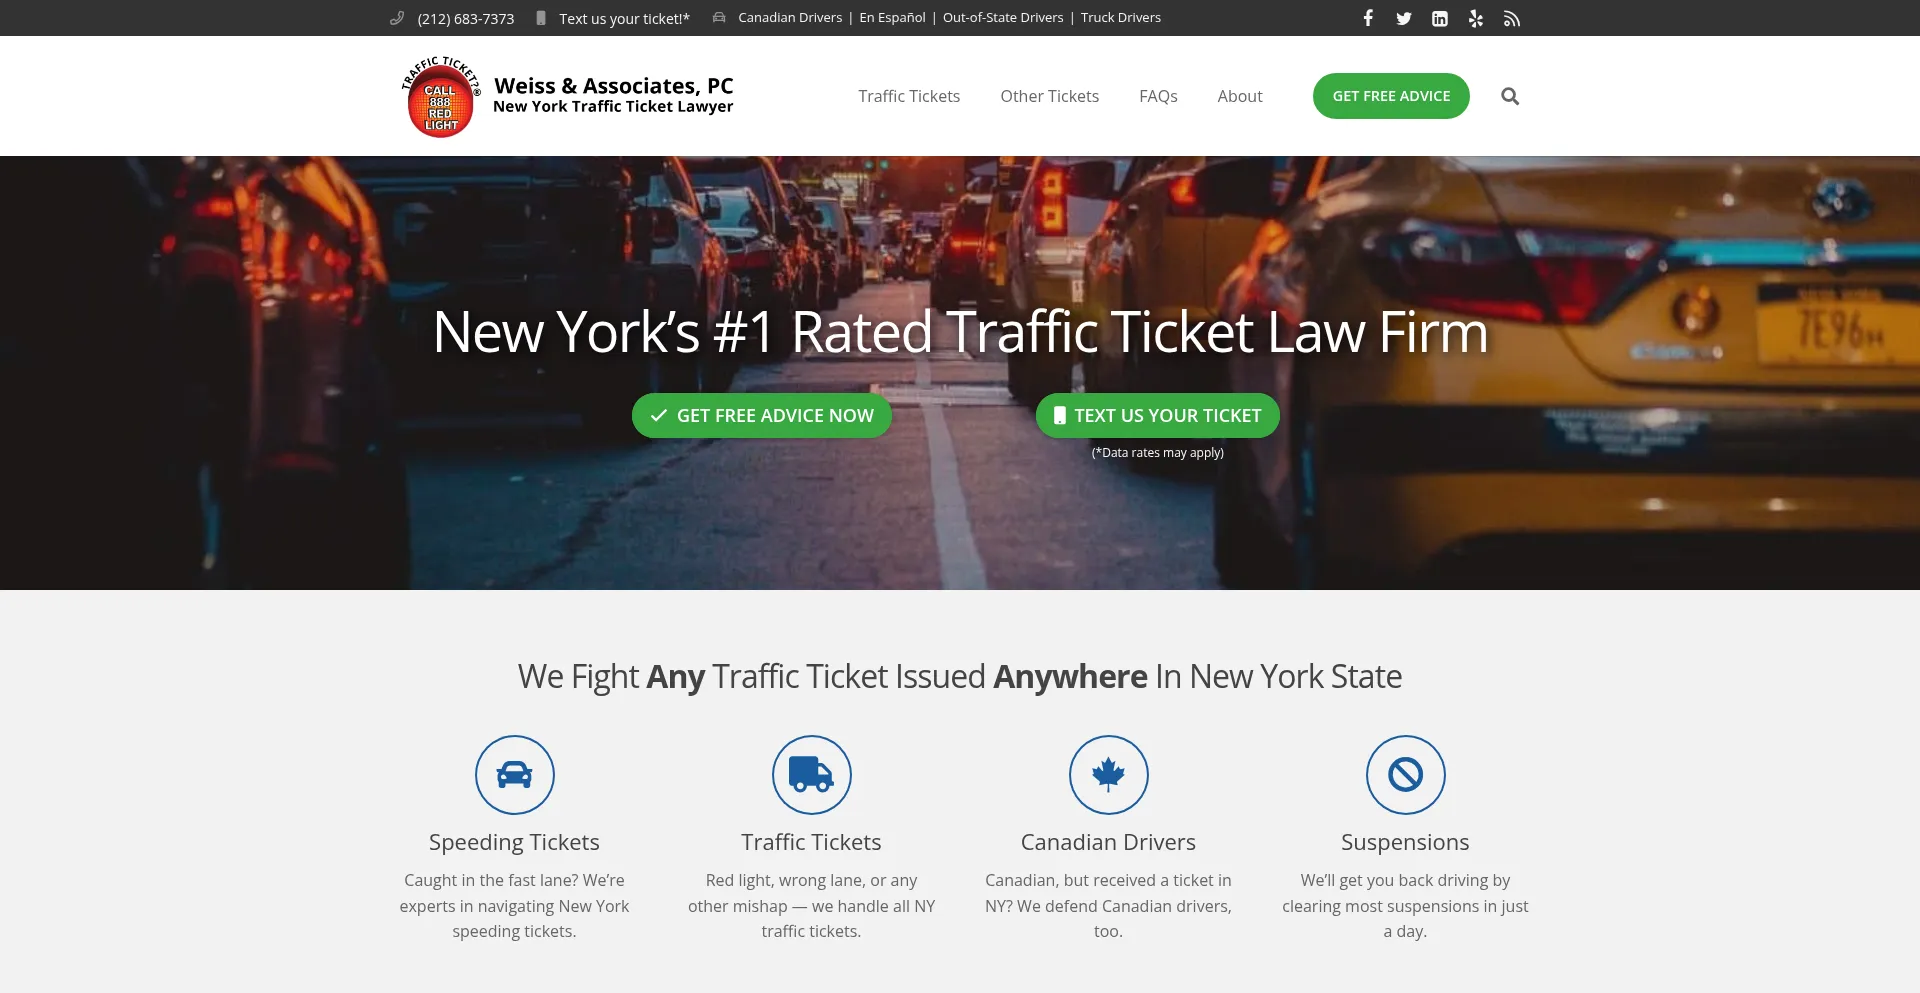
Task: Open the Yelp reviews icon
Action: click(x=1476, y=18)
